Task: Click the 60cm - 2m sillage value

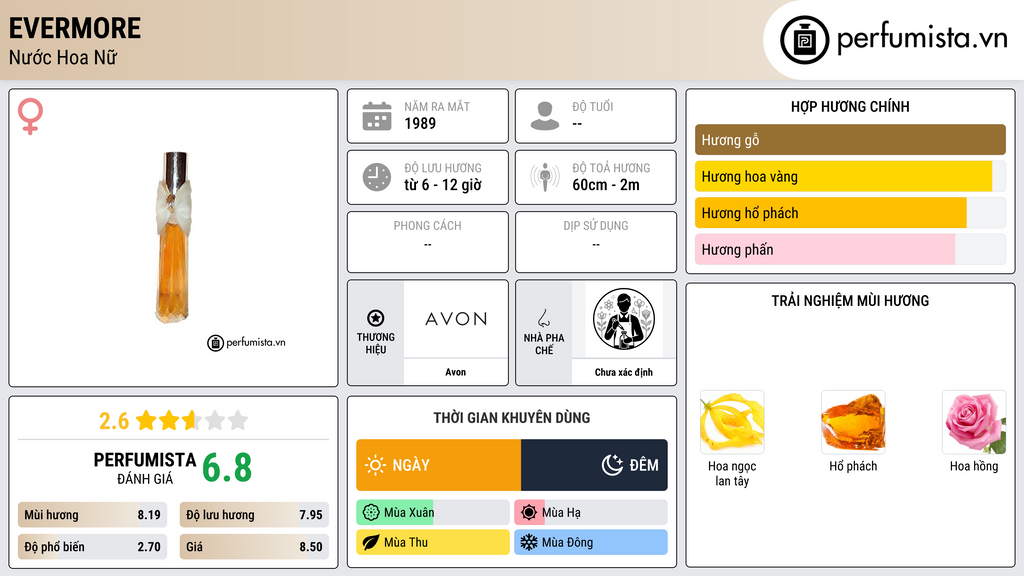Action: (x=606, y=185)
